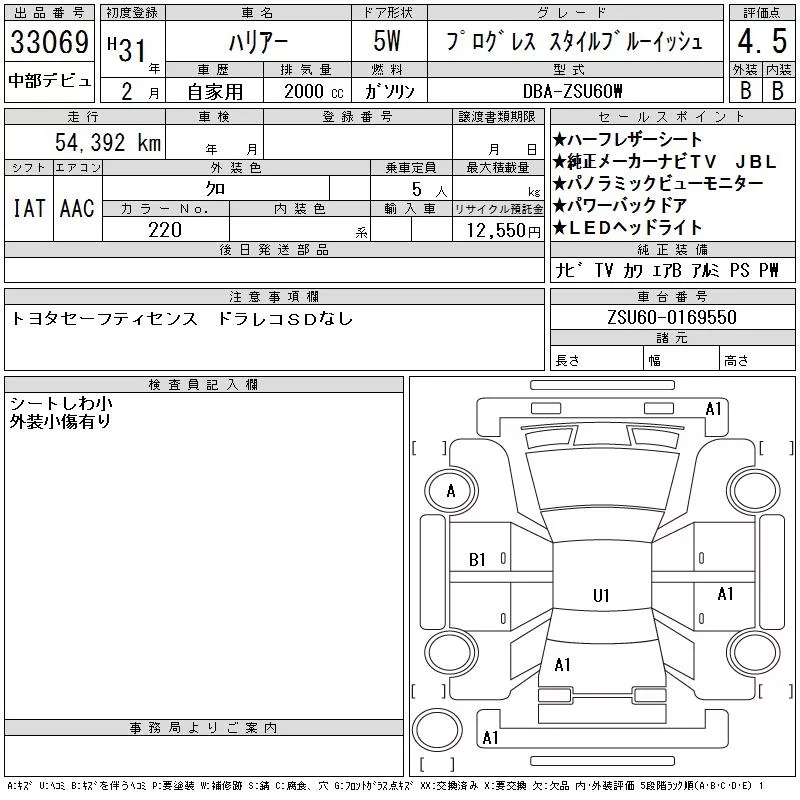Click the star icon before パワーバックドア
800x800 pixels.
click(560, 206)
